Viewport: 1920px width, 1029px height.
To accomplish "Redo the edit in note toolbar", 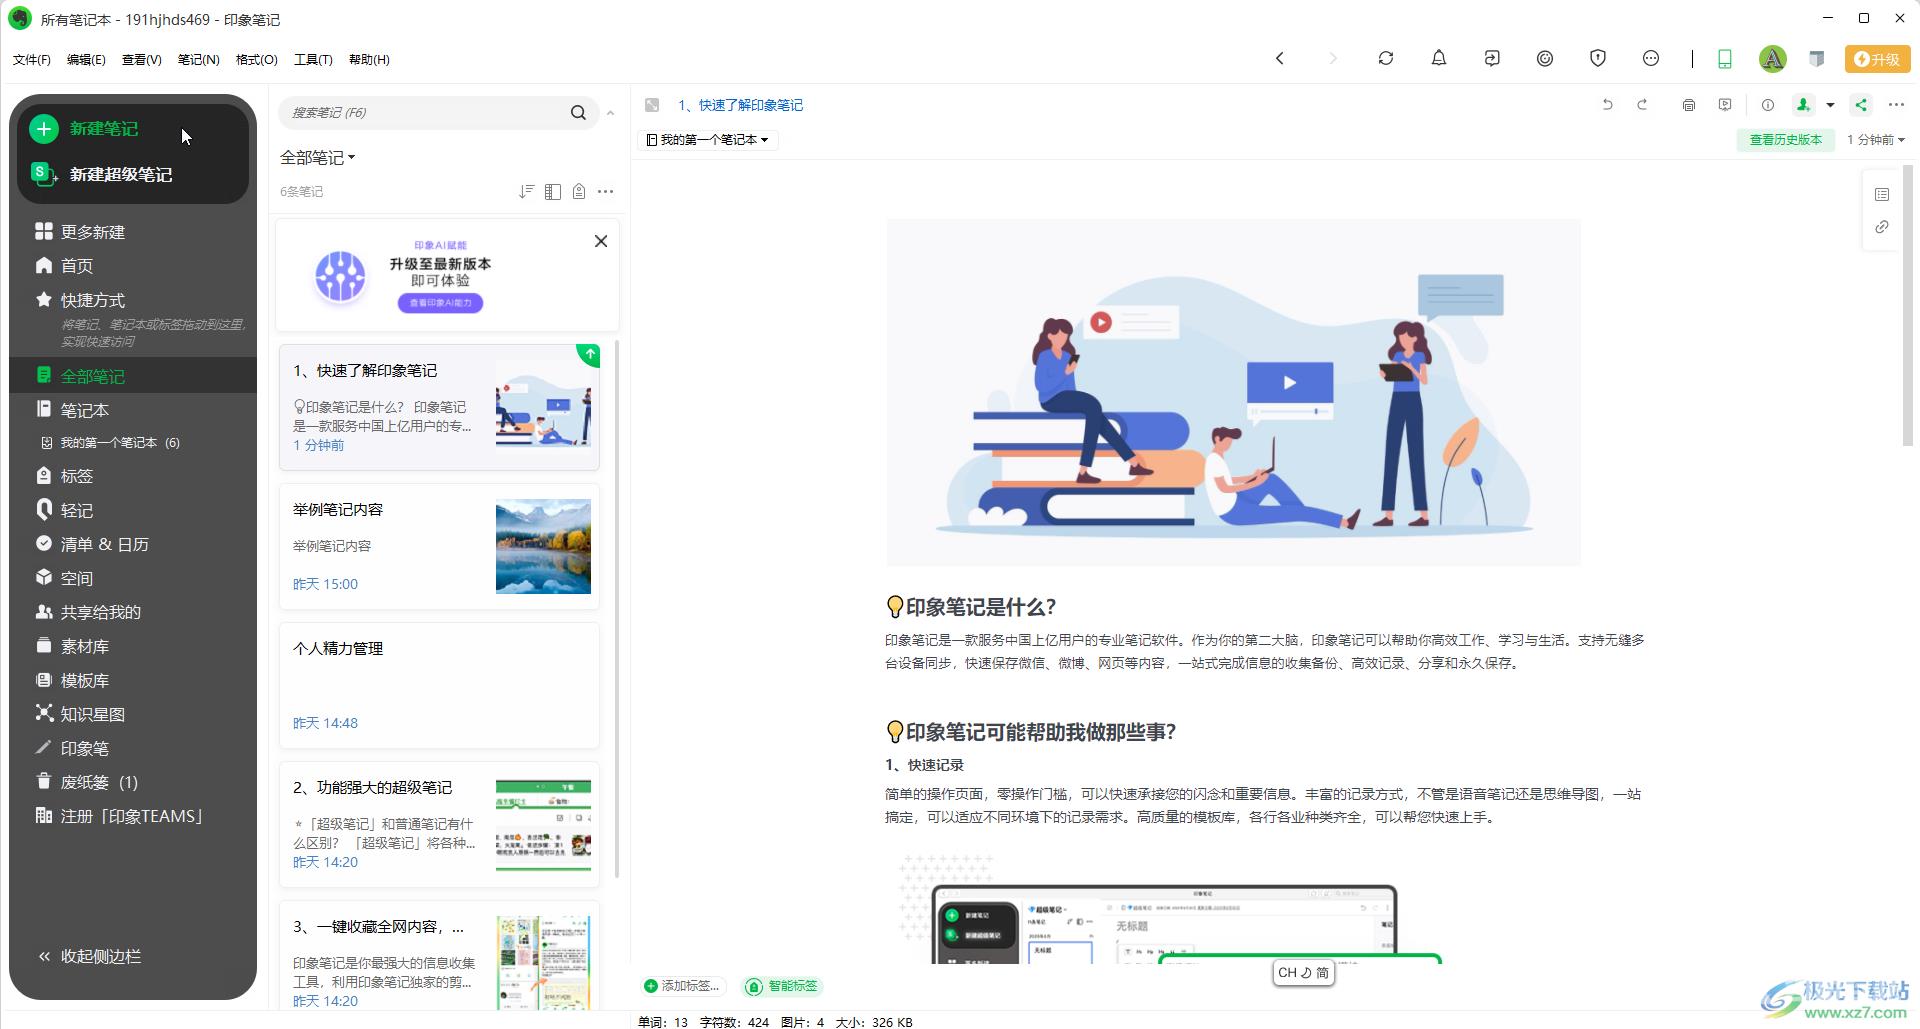I will click(x=1641, y=104).
